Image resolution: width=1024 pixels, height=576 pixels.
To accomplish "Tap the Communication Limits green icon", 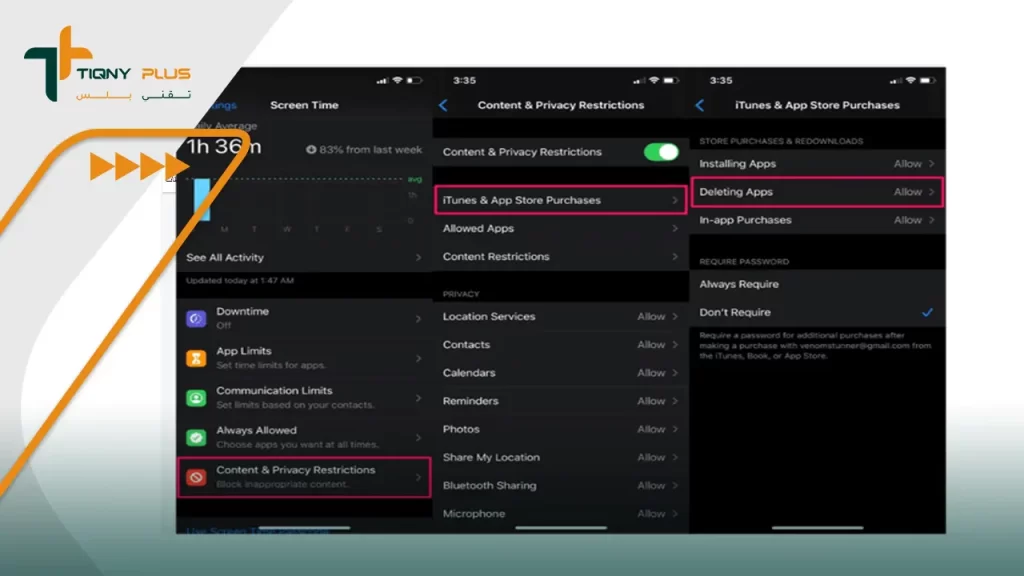I will [x=196, y=398].
